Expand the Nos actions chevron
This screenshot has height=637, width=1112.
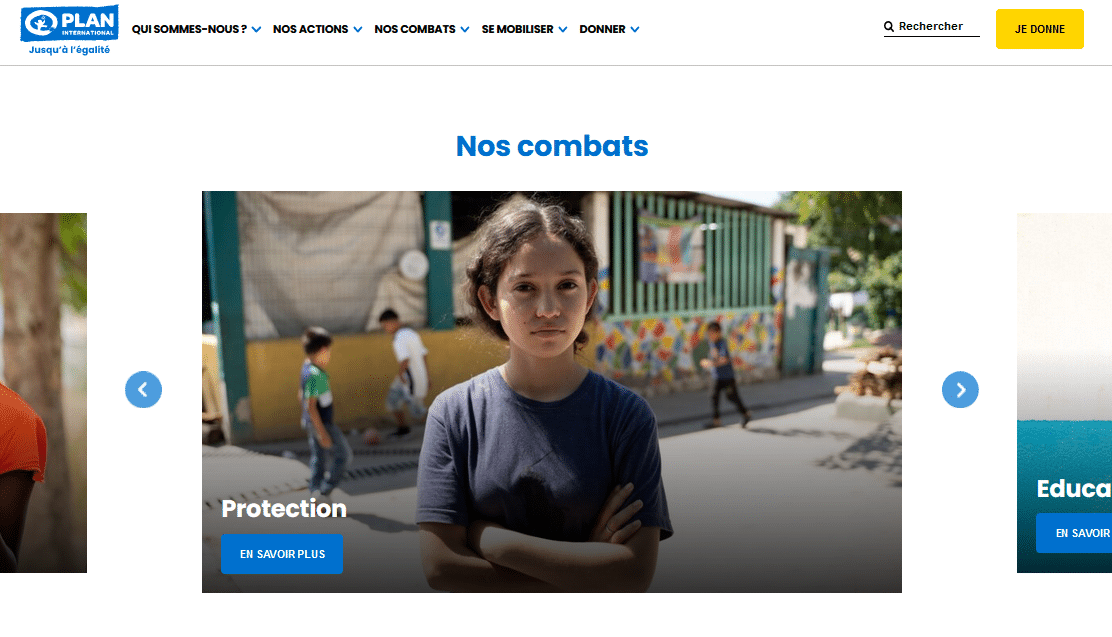point(357,30)
